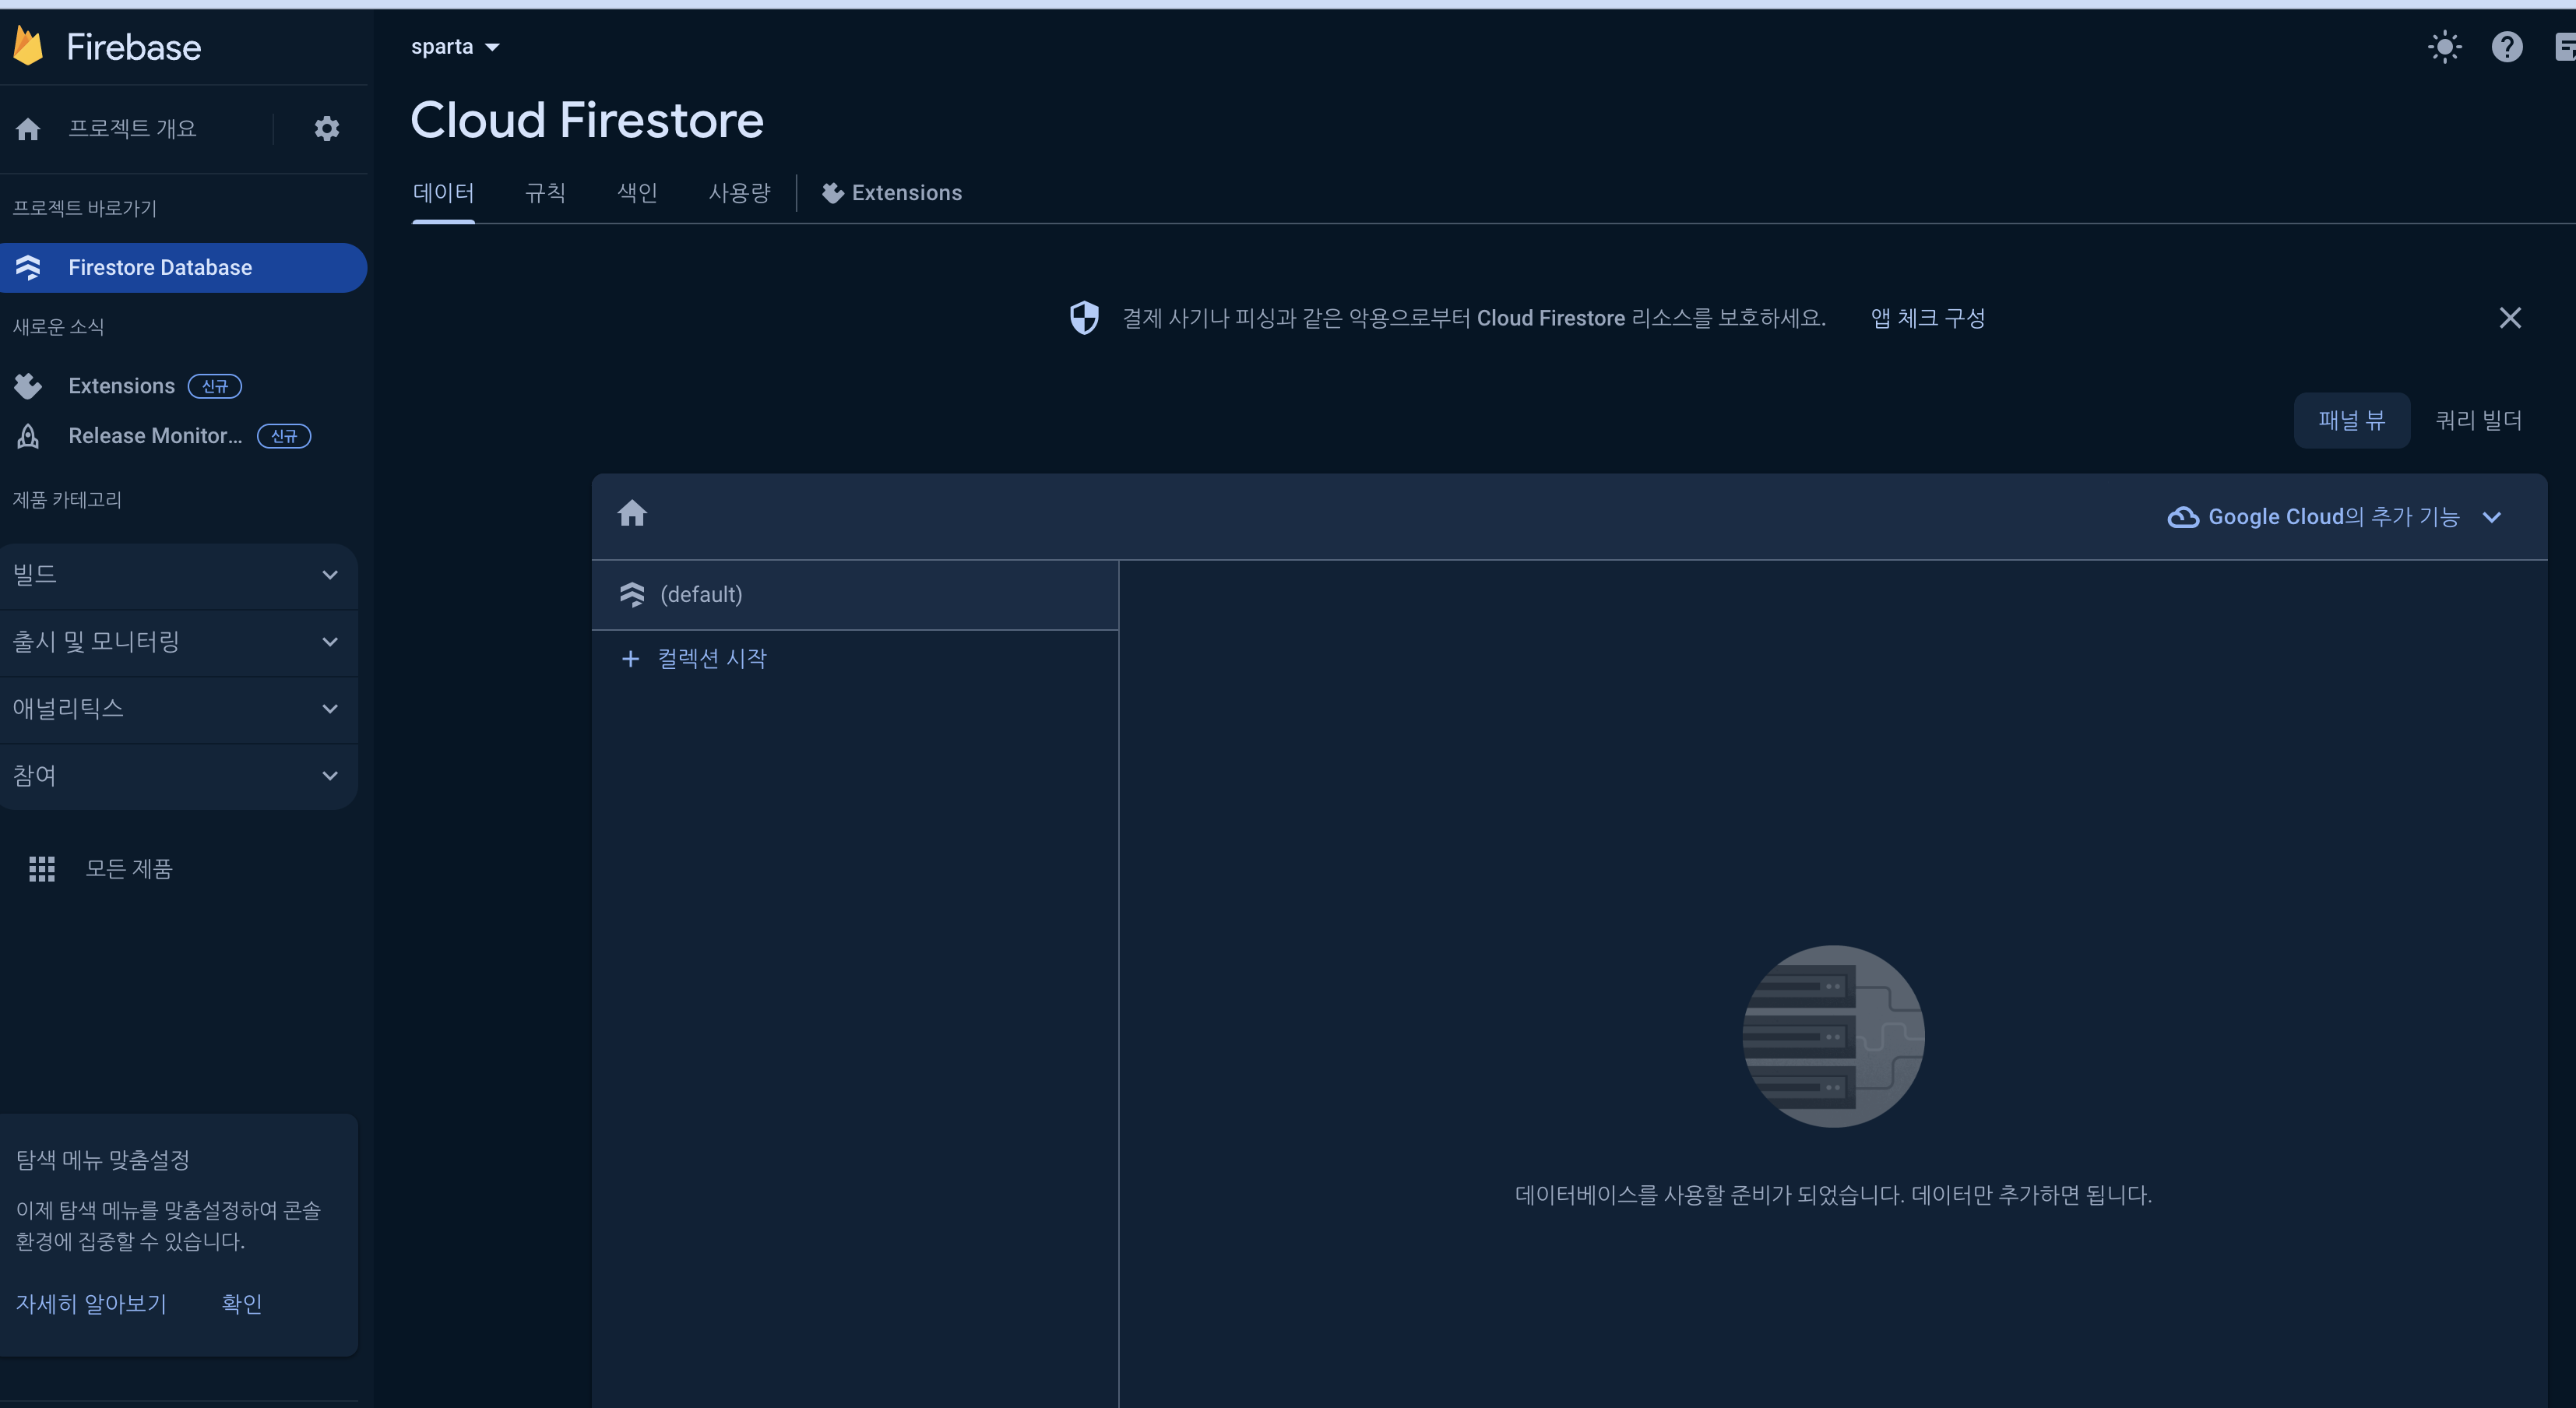Click the Cloud Firestore page title
This screenshot has height=1408, width=2576.
pos(587,120)
